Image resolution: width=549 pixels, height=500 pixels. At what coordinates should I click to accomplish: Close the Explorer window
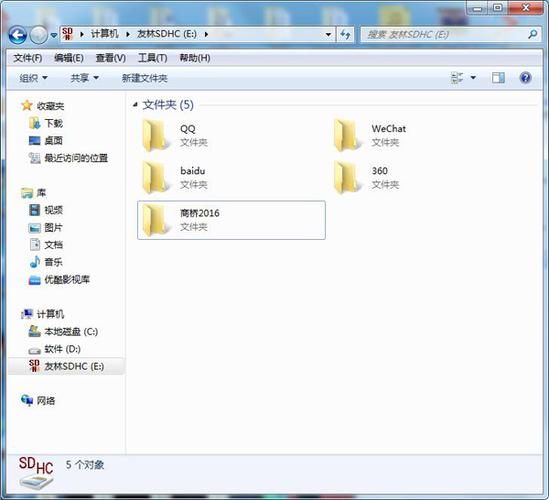(x=526, y=8)
